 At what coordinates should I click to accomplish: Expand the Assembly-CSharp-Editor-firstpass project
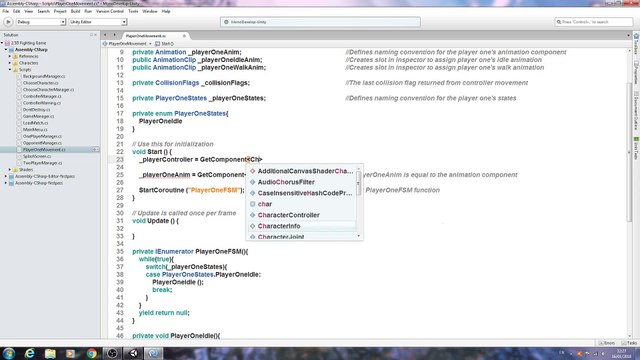tap(6, 176)
